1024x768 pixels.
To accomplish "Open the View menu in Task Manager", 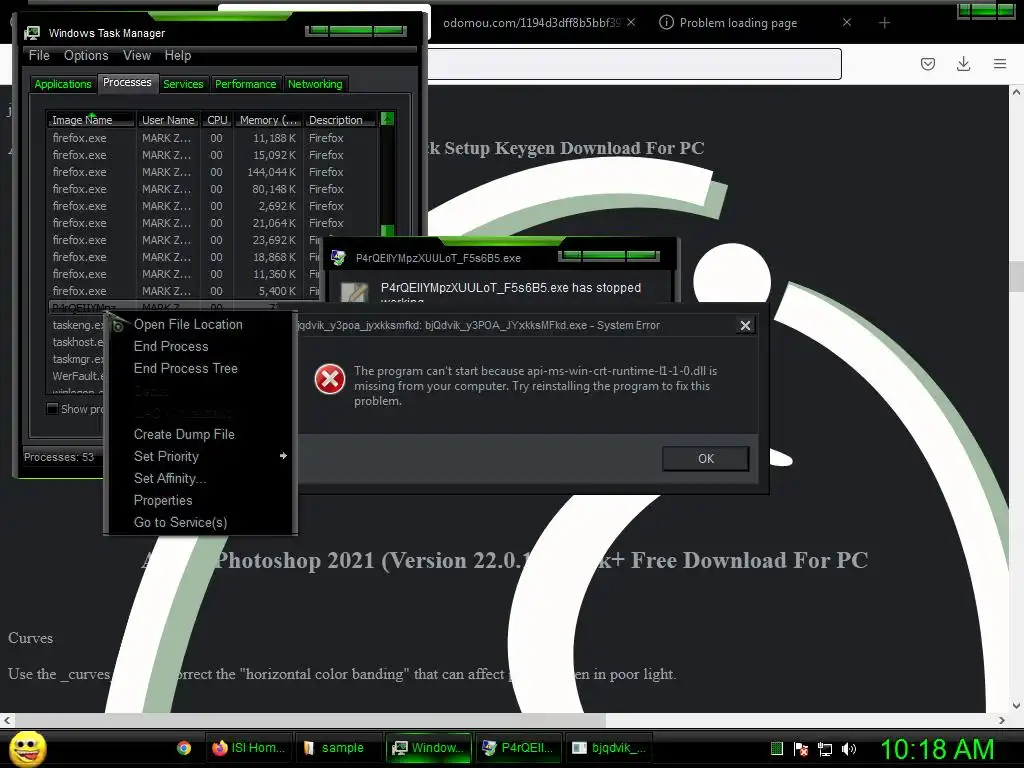I will click(137, 56).
